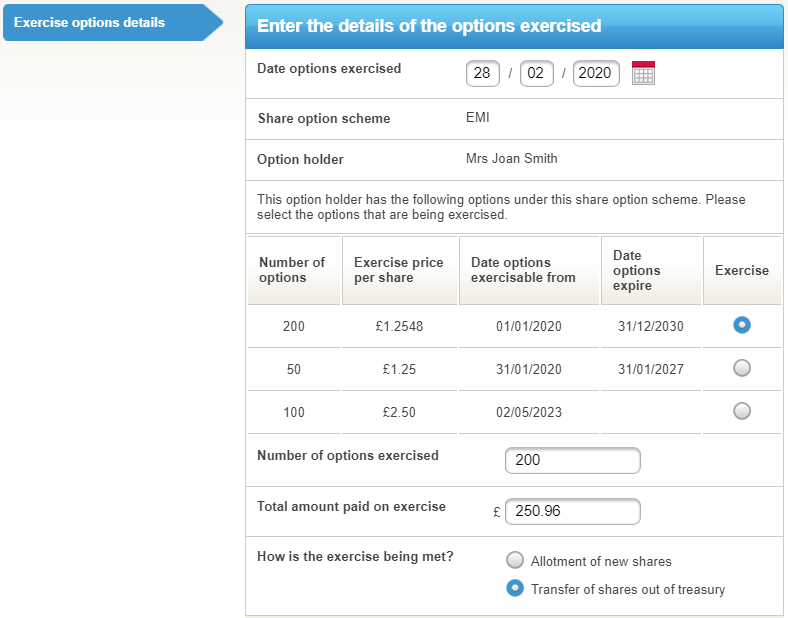Select exercise radio for the 50 options row
This screenshot has height=618, width=788.
742,368
